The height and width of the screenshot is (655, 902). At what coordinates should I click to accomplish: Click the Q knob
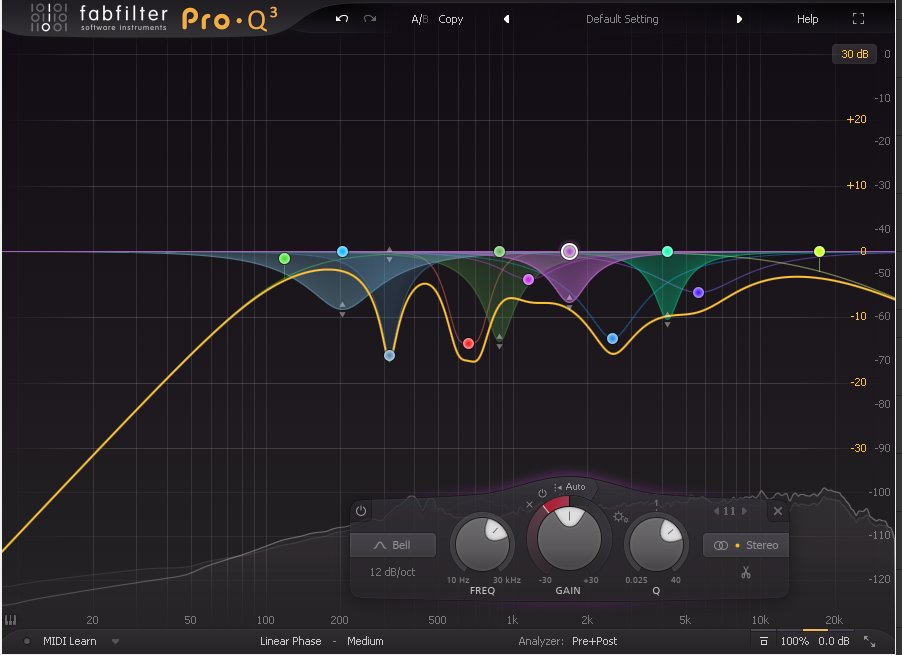point(656,543)
